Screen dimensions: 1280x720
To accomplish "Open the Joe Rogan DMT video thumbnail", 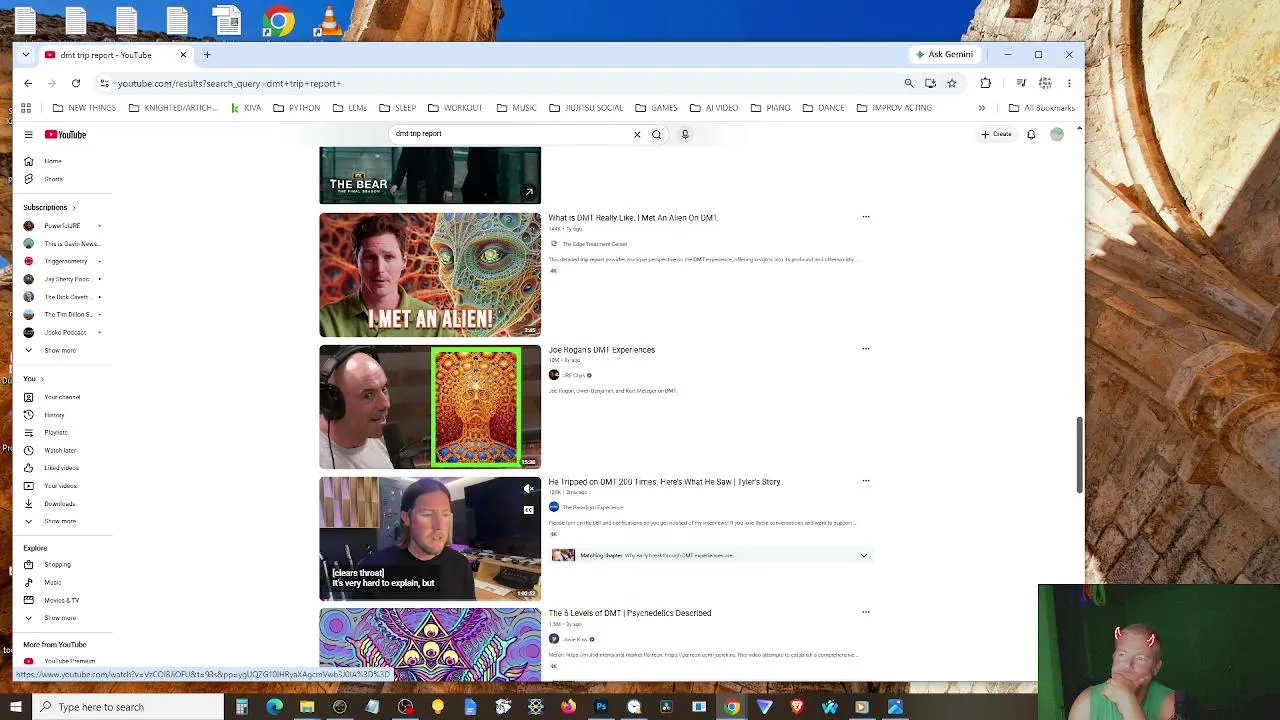I will pos(430,407).
